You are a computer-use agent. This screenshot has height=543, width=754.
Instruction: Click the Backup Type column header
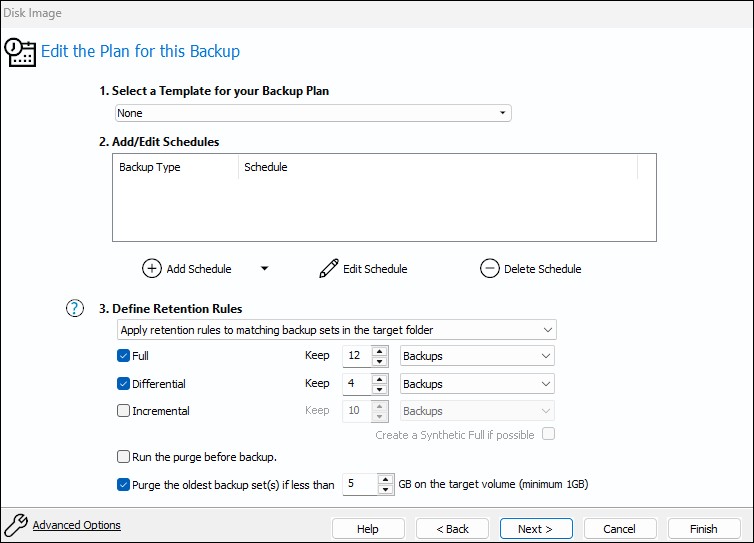point(176,167)
